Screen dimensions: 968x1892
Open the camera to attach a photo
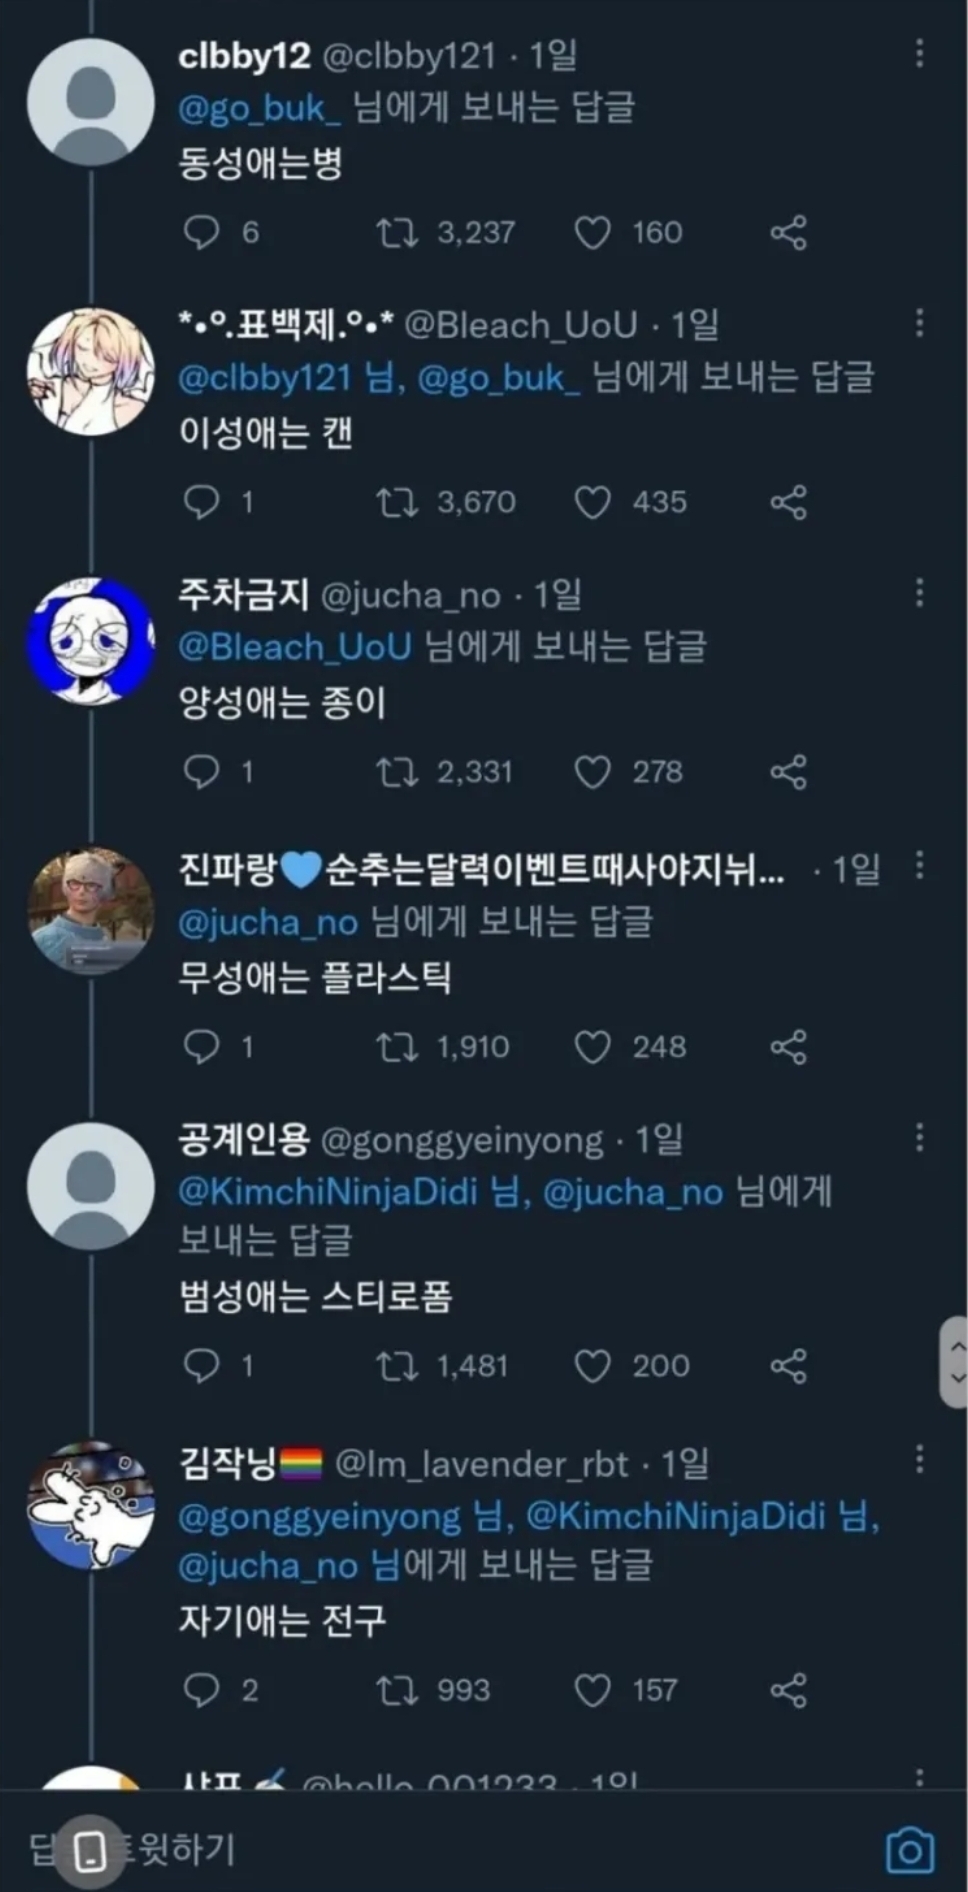(909, 1850)
